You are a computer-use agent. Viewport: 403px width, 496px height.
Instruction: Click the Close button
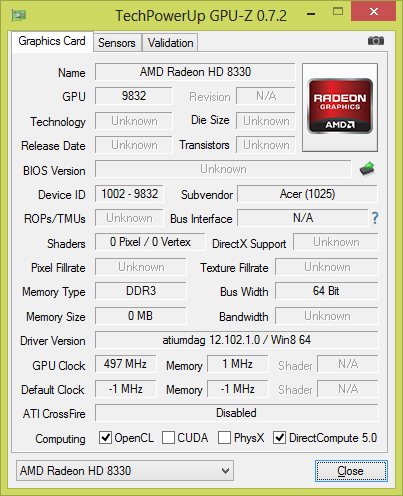(351, 471)
